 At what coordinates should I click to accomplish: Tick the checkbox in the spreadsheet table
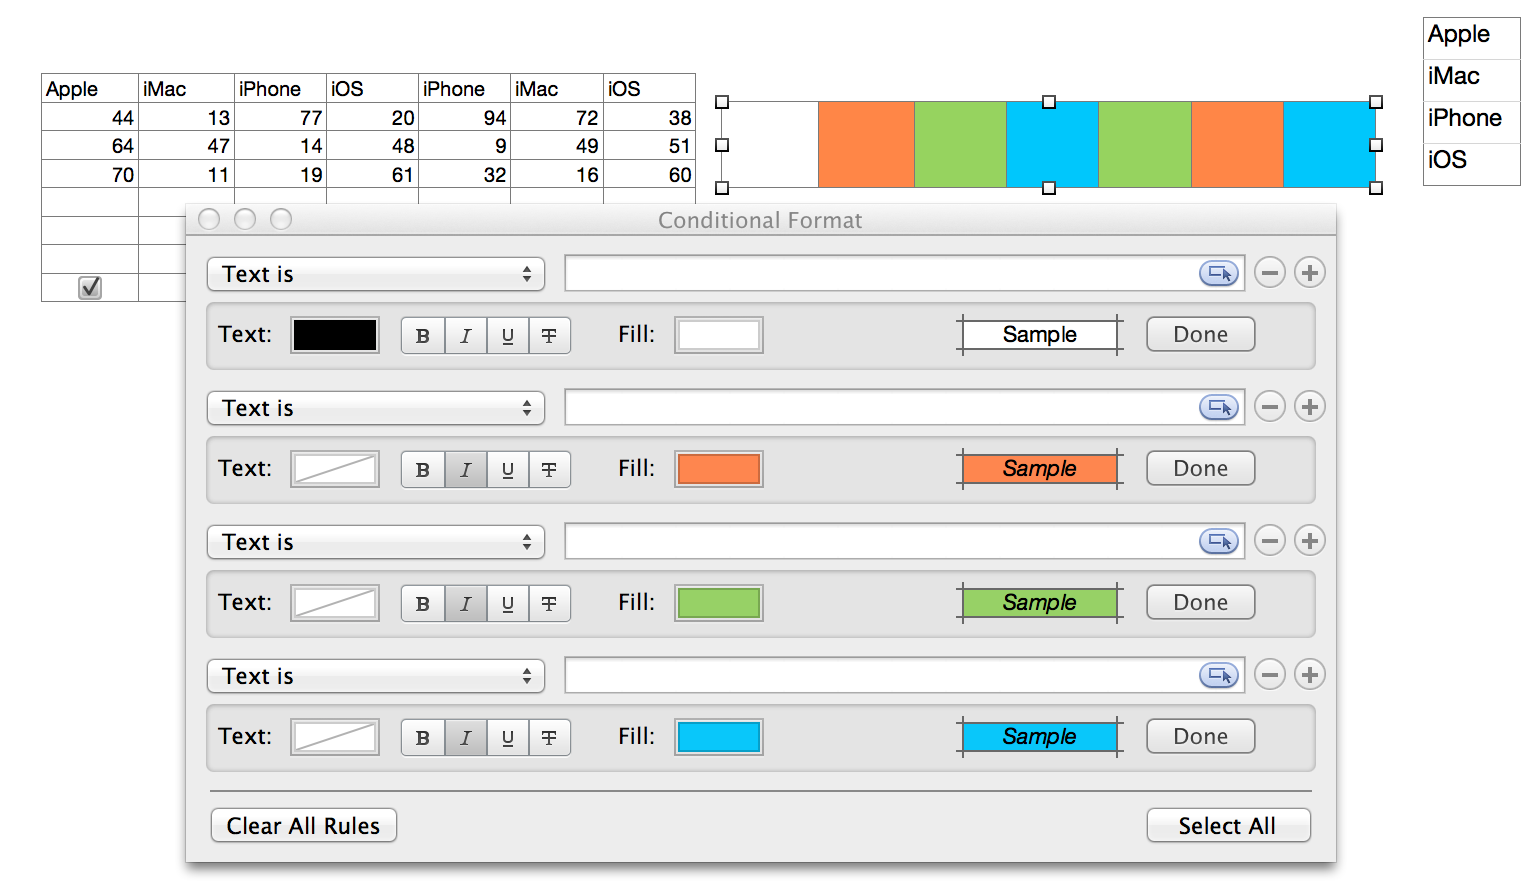(x=90, y=288)
